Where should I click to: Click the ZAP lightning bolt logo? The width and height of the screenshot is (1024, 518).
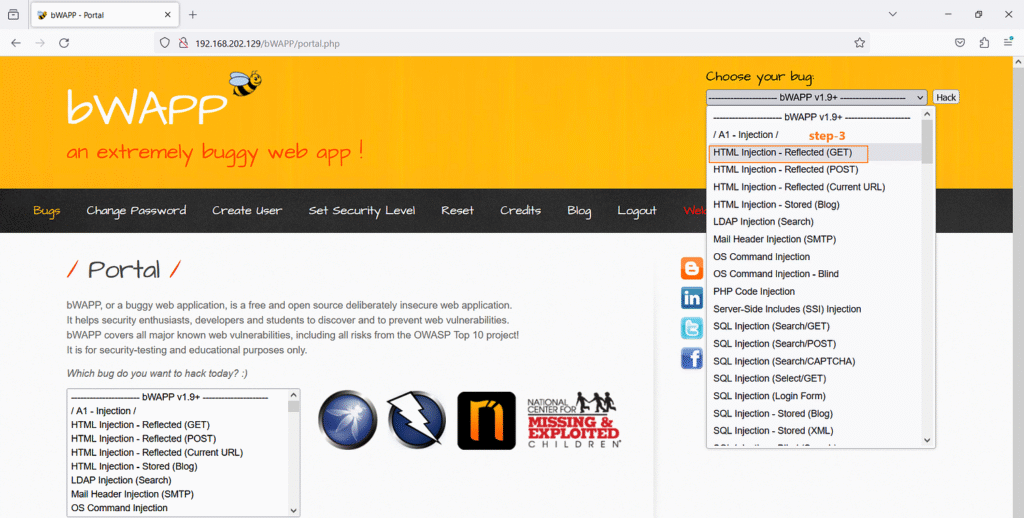coord(416,420)
